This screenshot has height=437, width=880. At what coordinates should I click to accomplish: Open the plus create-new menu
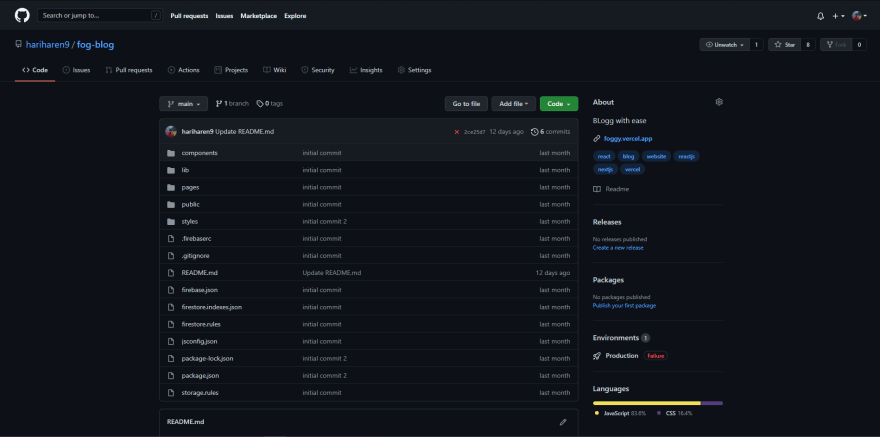(x=838, y=16)
